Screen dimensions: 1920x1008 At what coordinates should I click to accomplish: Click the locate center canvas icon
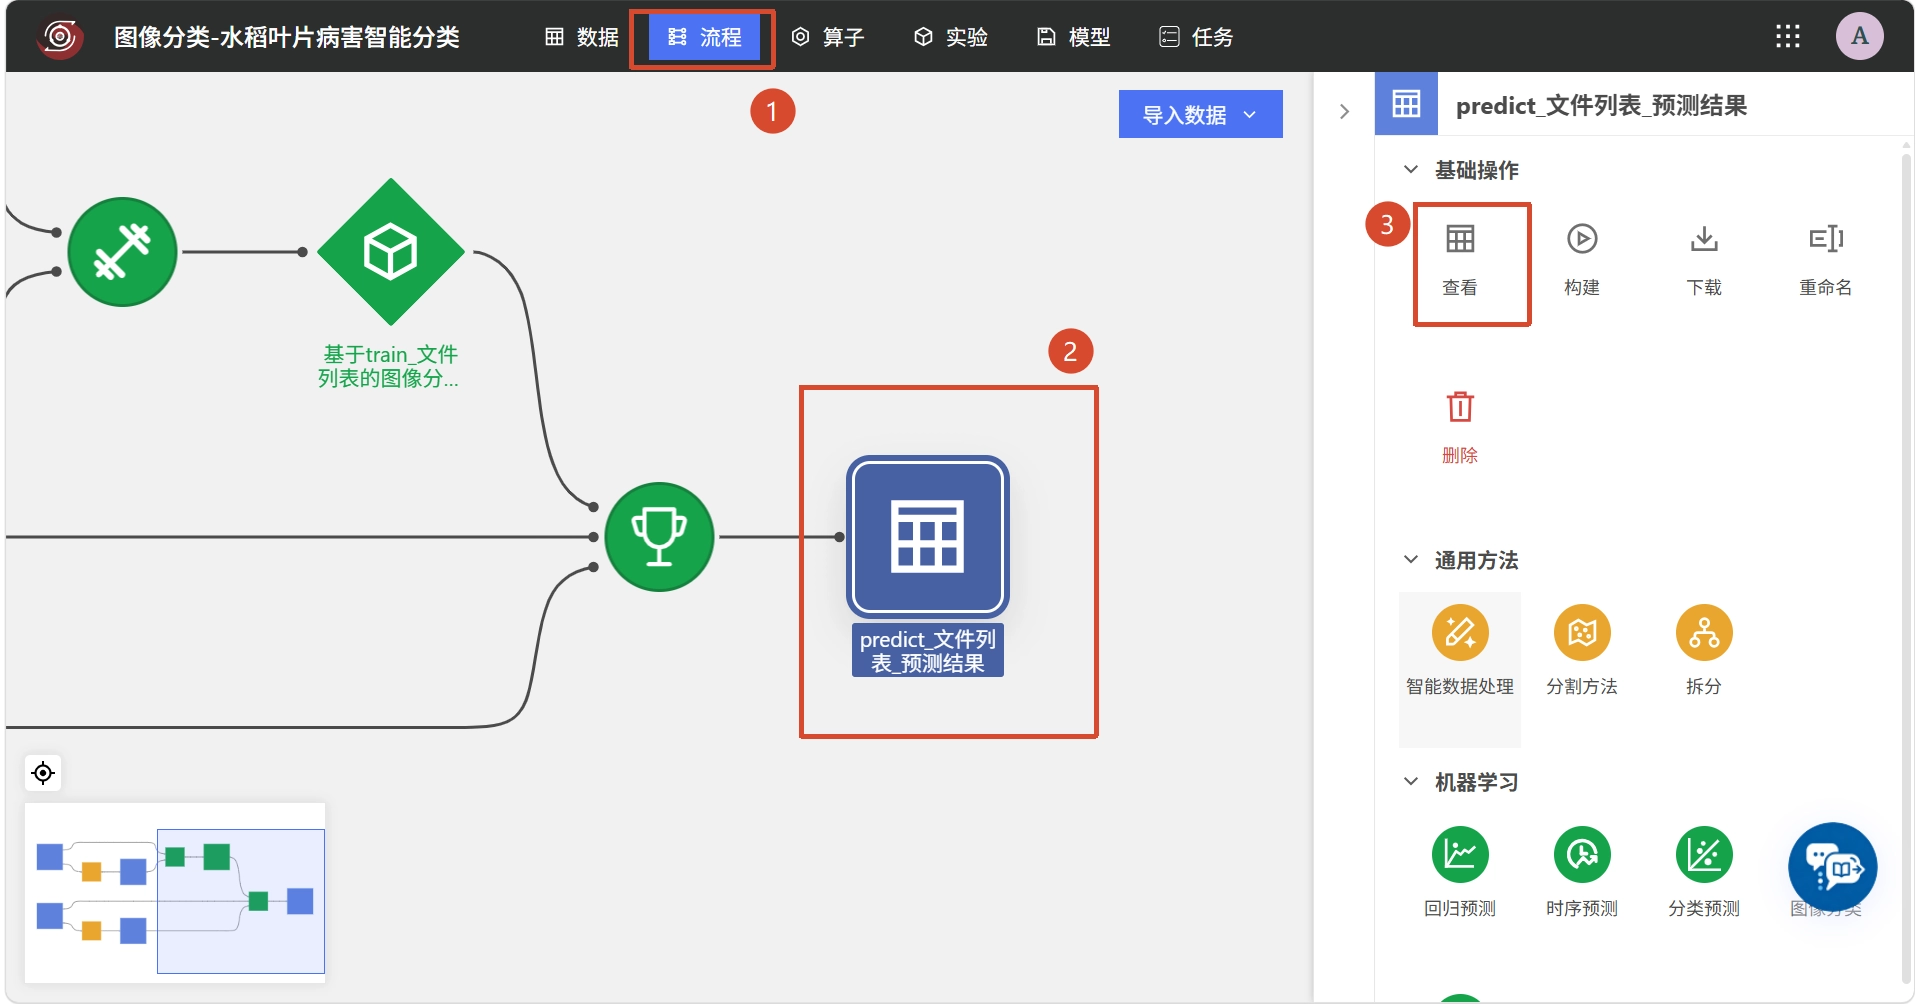43,773
